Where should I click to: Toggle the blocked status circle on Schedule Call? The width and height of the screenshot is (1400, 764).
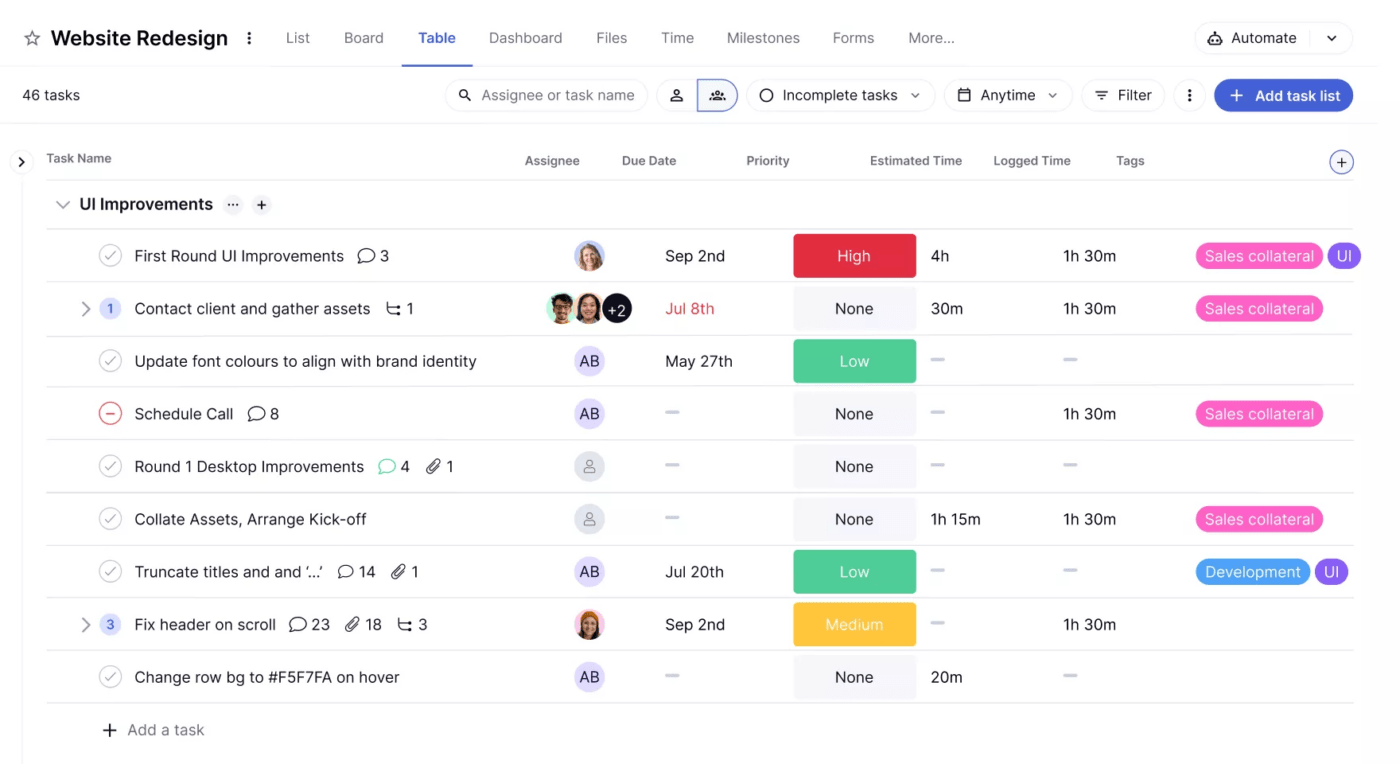click(110, 414)
